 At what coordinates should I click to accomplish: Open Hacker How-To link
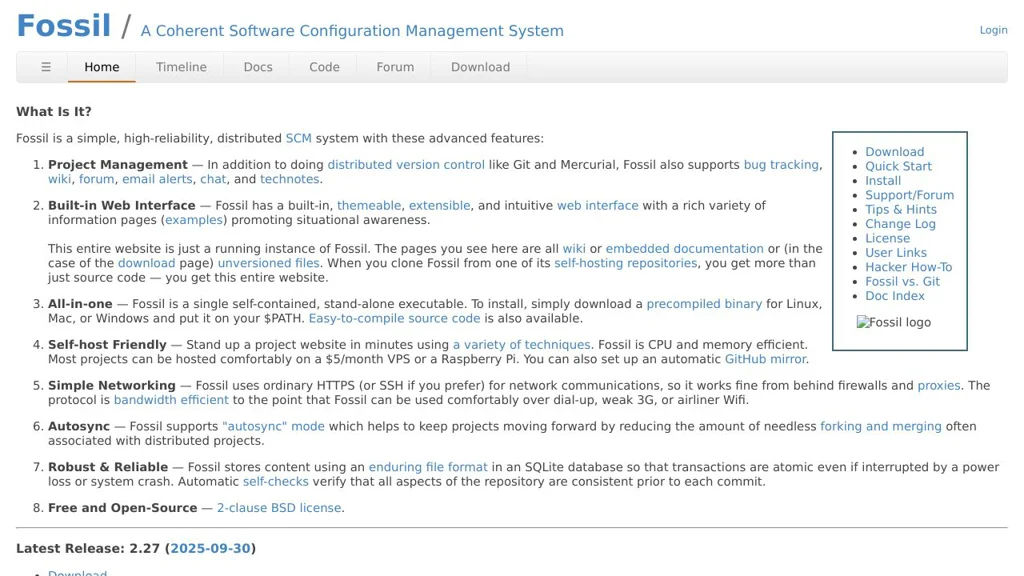point(908,267)
